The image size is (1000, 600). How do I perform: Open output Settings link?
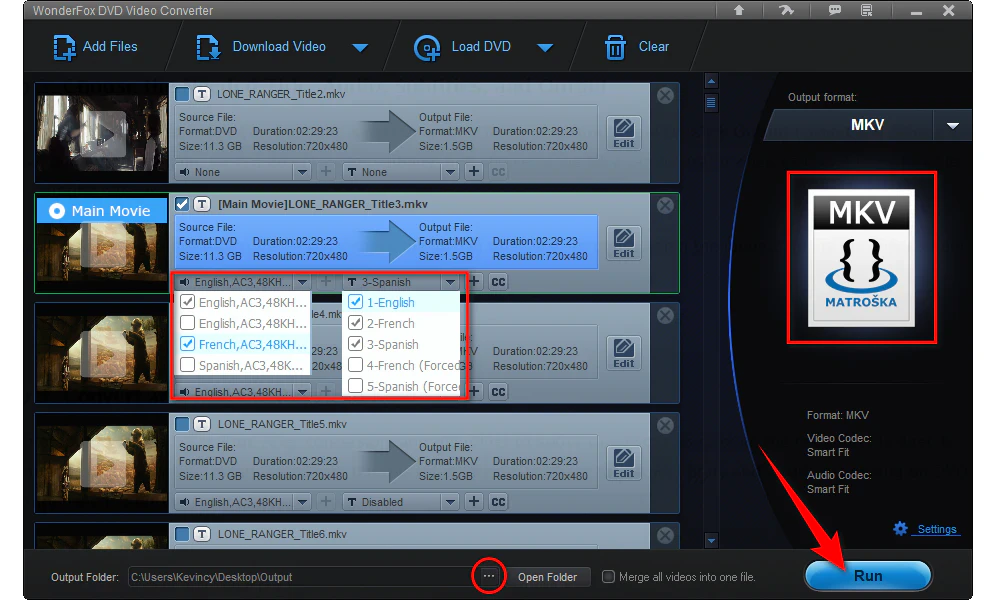(936, 529)
